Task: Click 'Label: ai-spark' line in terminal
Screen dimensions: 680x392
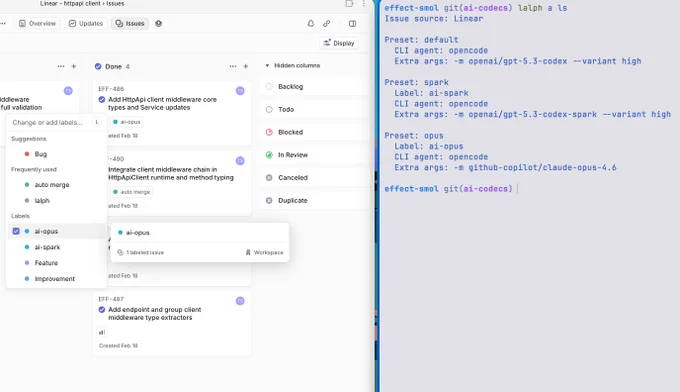Action: pyautogui.click(x=431, y=93)
